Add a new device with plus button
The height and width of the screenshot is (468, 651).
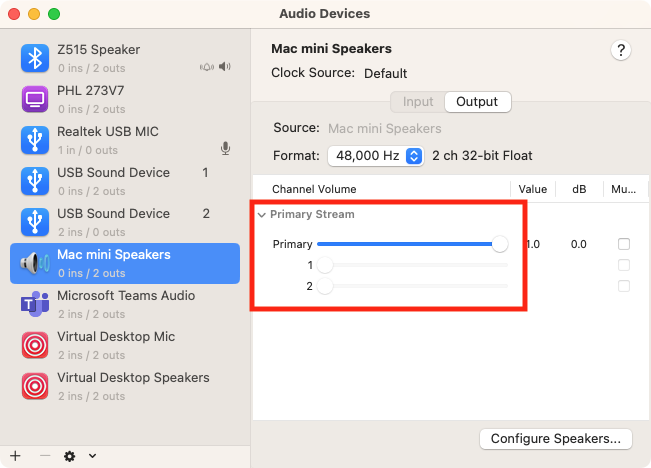pos(15,456)
